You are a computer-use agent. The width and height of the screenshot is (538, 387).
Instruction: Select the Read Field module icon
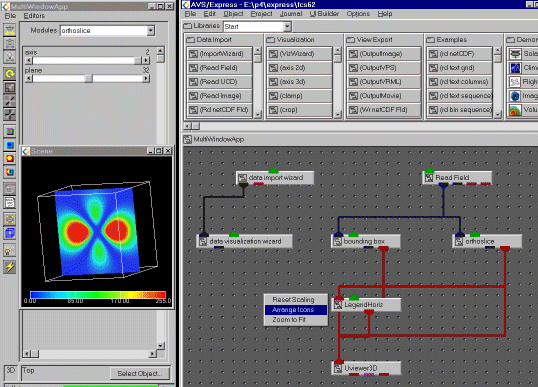429,178
